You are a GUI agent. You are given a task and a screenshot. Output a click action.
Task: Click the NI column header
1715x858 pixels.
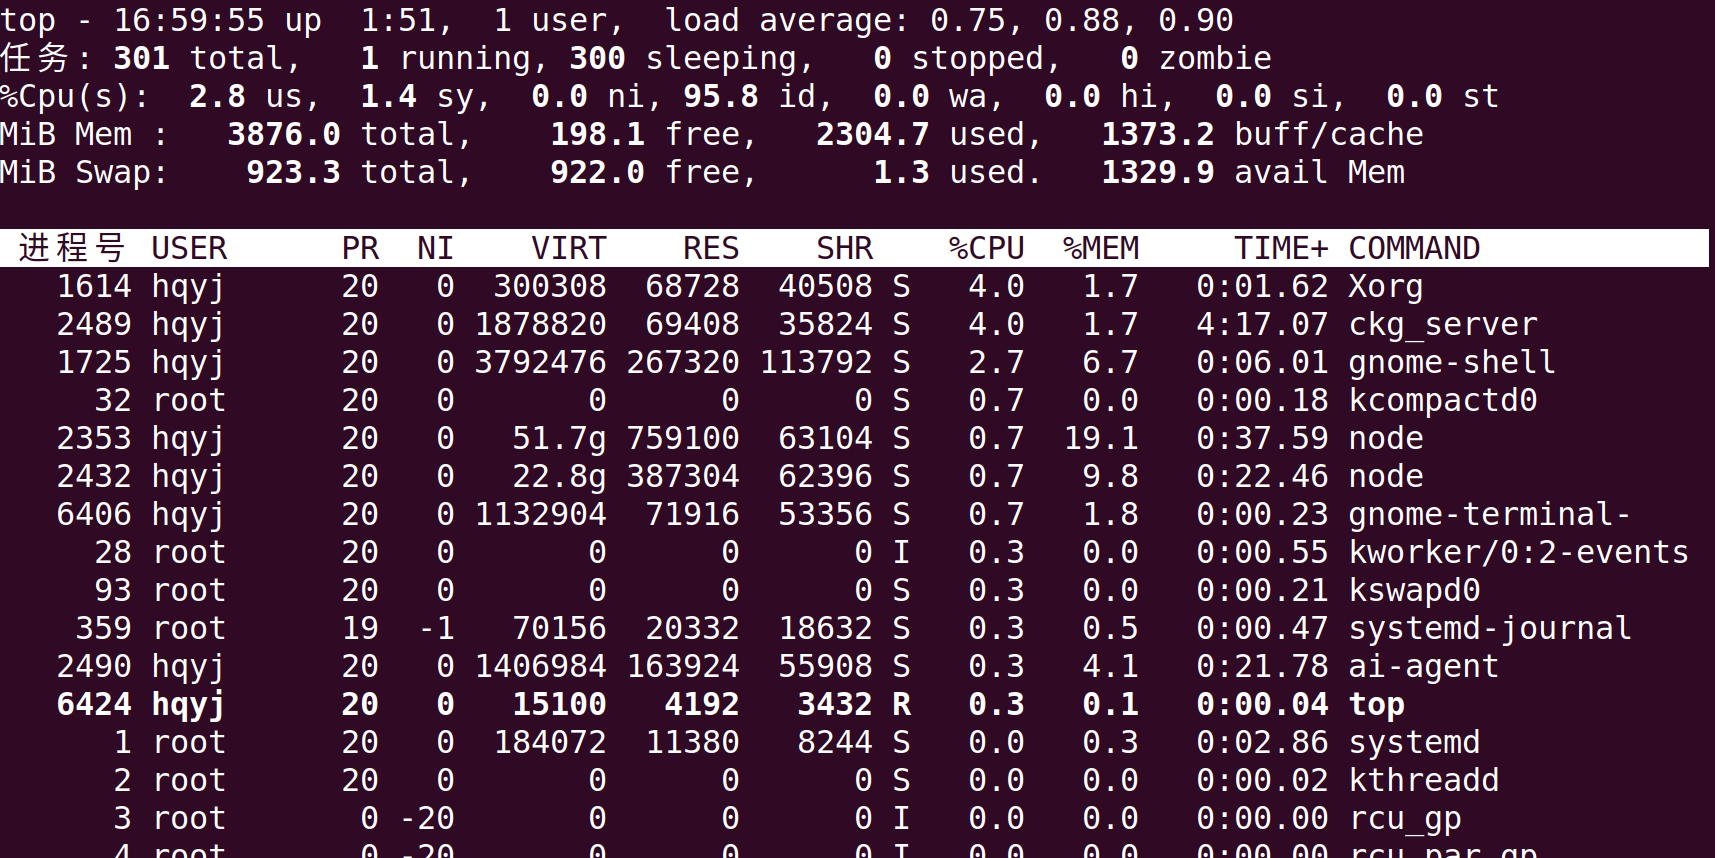coord(435,248)
